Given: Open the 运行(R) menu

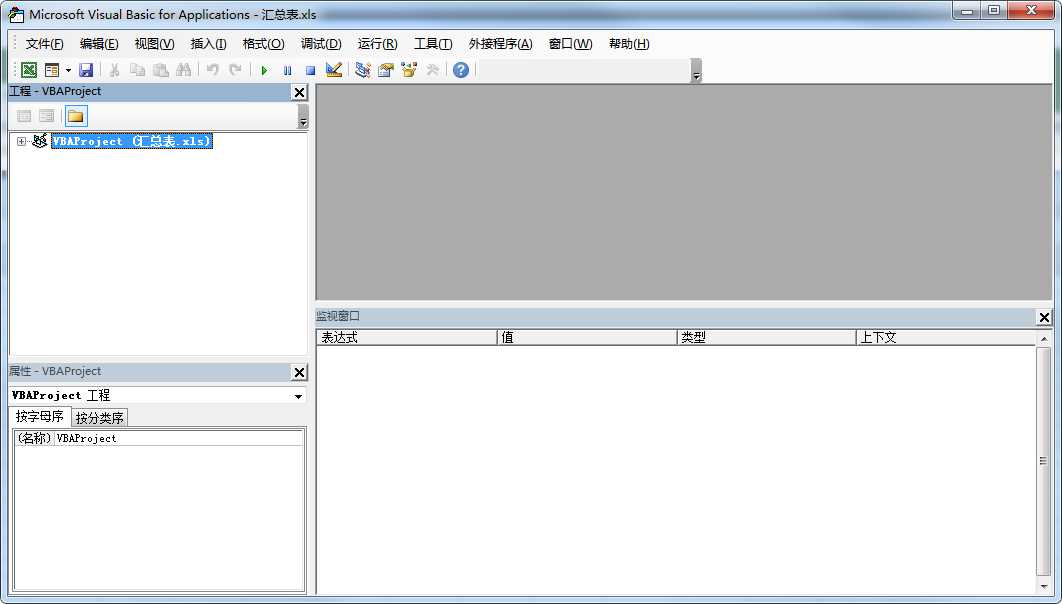Looking at the screenshot, I should [377, 44].
